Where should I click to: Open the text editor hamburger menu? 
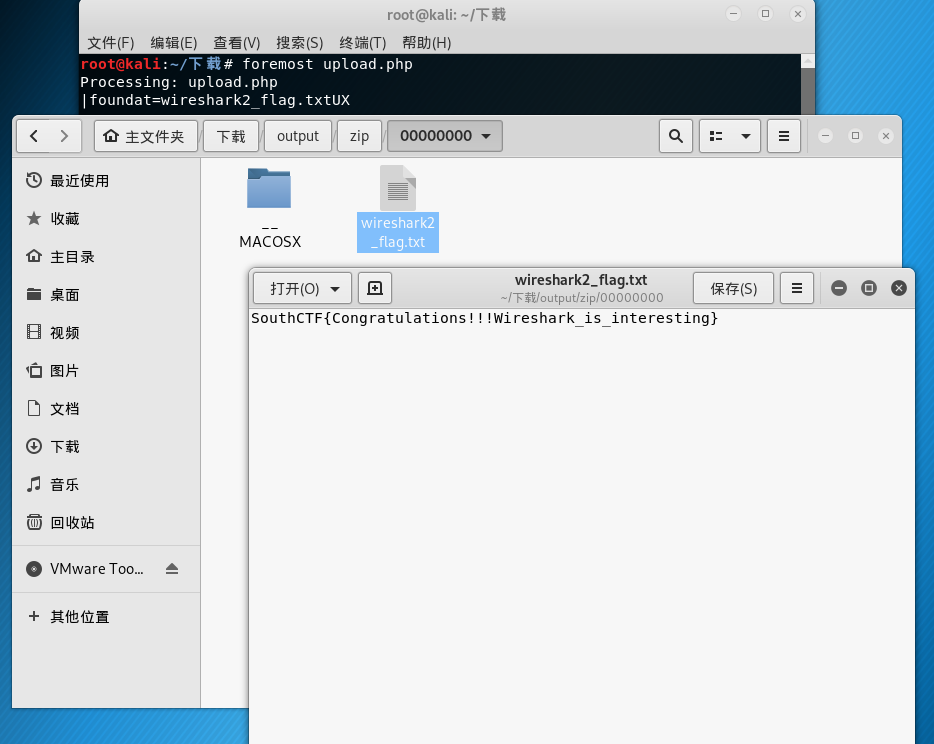point(797,288)
